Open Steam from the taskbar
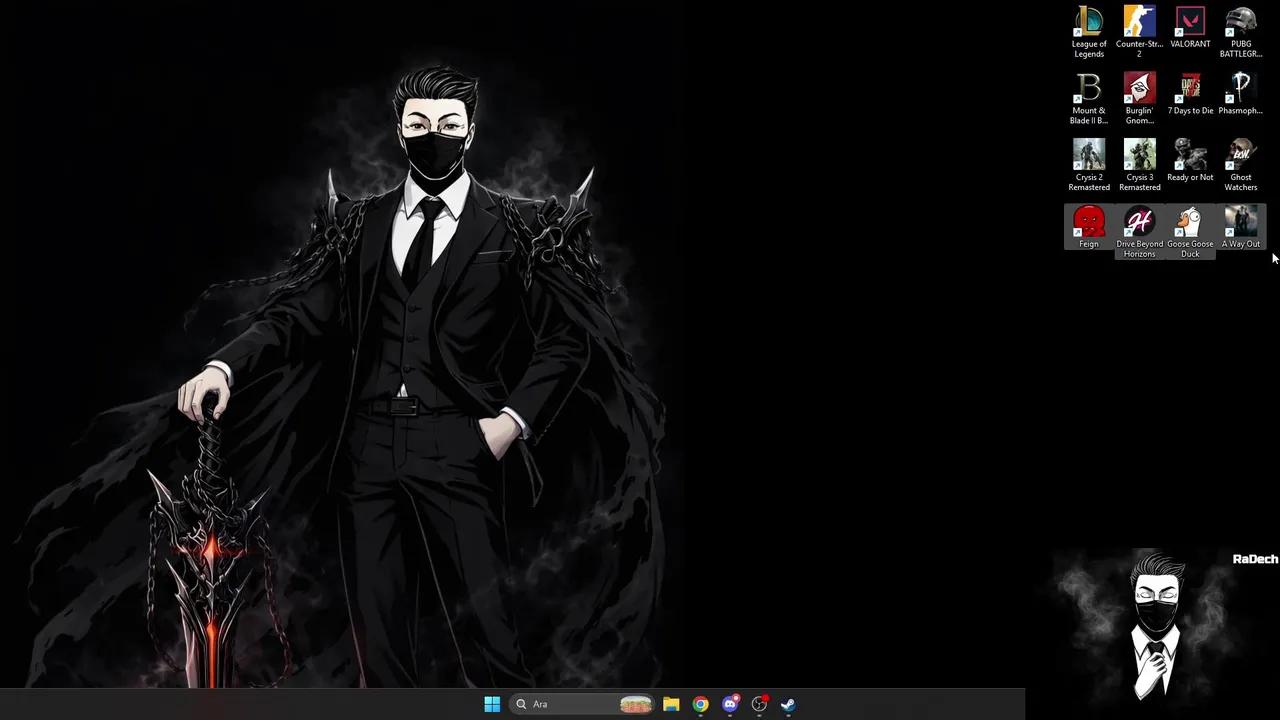This screenshot has width=1280, height=720. pos(788,704)
